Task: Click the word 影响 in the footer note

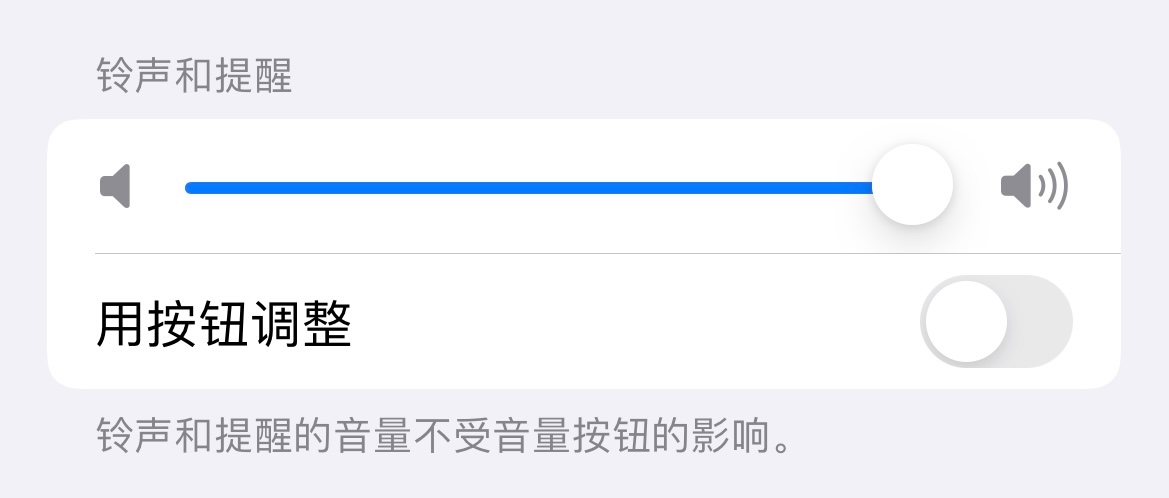Action: (x=728, y=436)
